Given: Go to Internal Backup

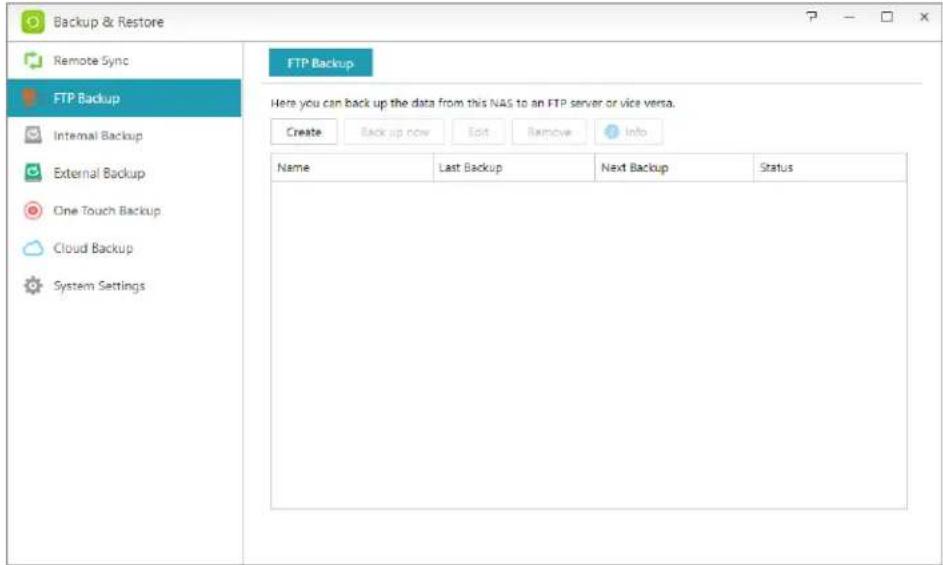Looking at the screenshot, I should pyautogui.click(x=124, y=135).
